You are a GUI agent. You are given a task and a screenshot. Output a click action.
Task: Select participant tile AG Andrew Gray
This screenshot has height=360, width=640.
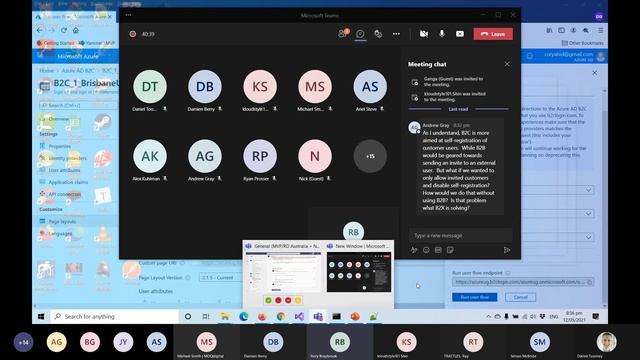(x=205, y=156)
